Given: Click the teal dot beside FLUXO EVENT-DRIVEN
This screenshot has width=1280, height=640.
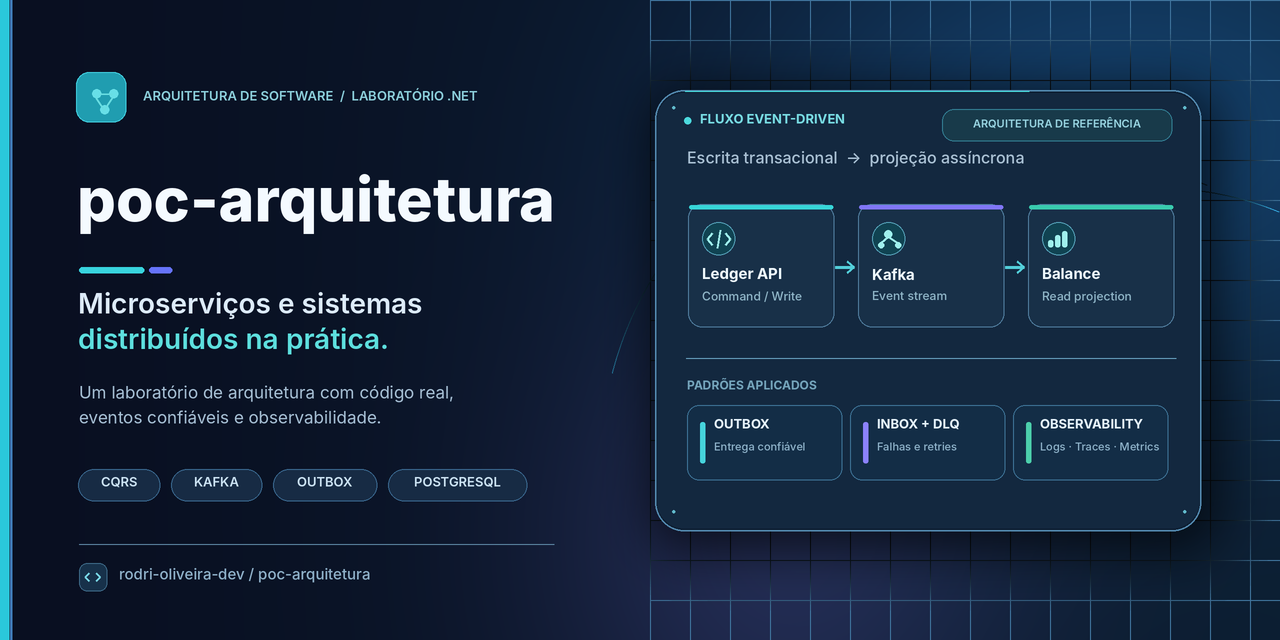Looking at the screenshot, I should pyautogui.click(x=687, y=120).
